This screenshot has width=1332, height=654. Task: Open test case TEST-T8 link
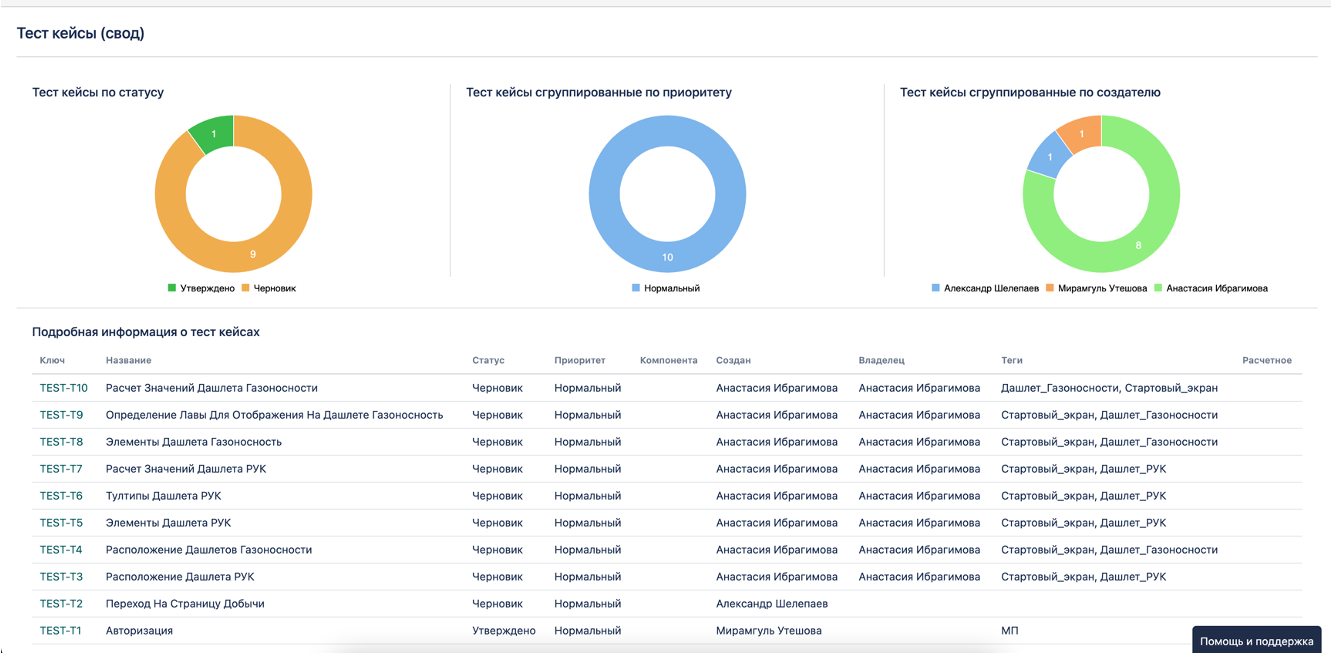point(61,442)
